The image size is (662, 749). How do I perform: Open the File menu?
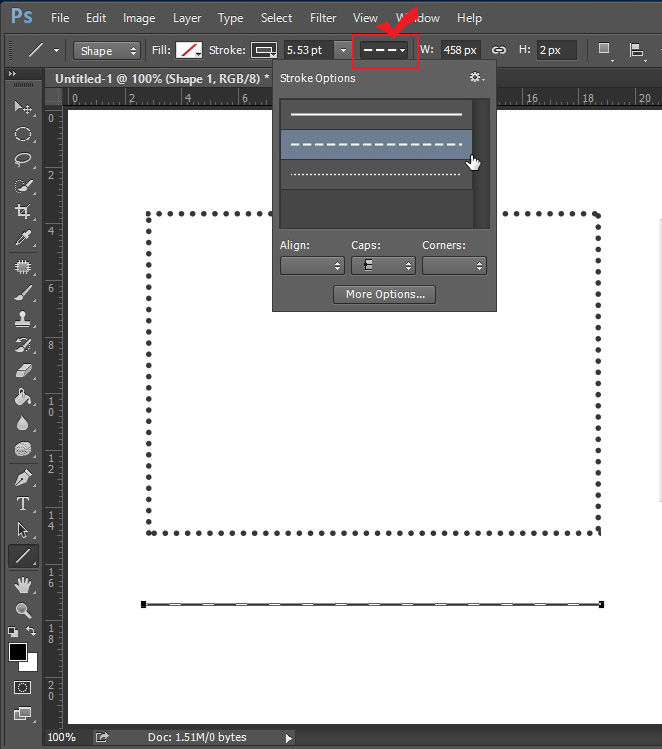click(60, 18)
